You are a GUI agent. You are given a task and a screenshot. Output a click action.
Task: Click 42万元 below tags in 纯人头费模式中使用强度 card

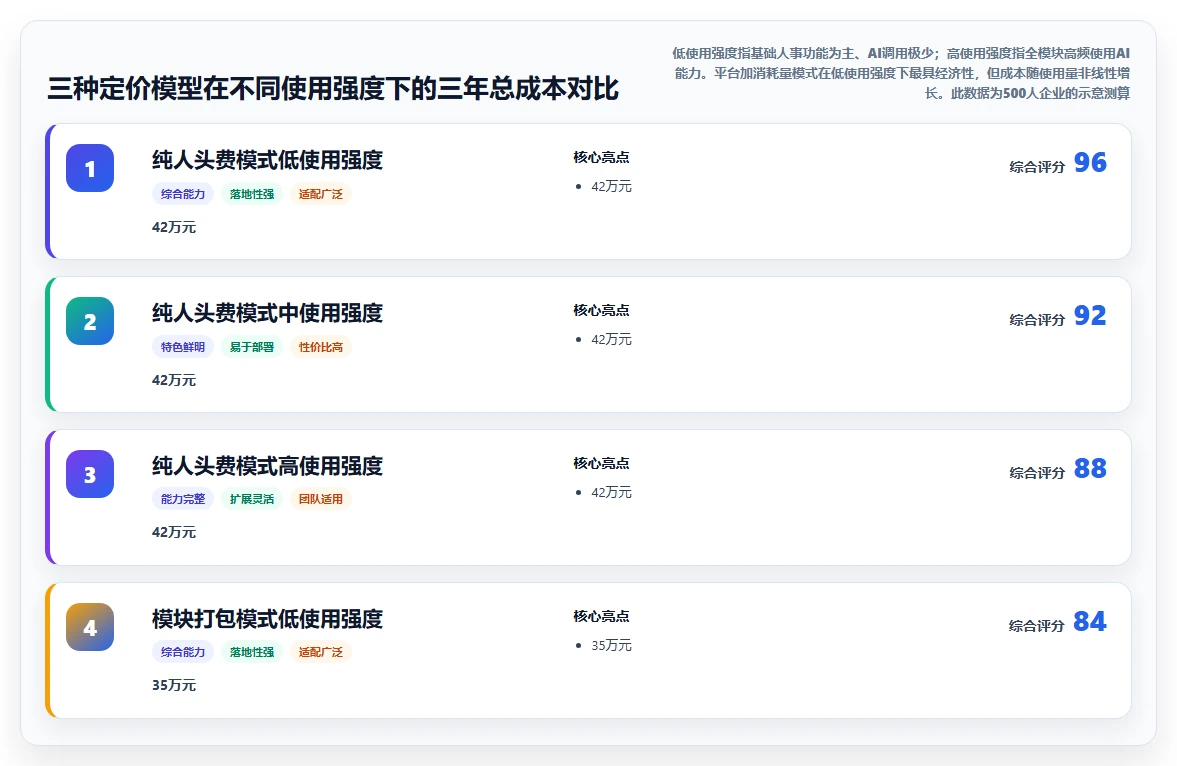click(x=173, y=380)
